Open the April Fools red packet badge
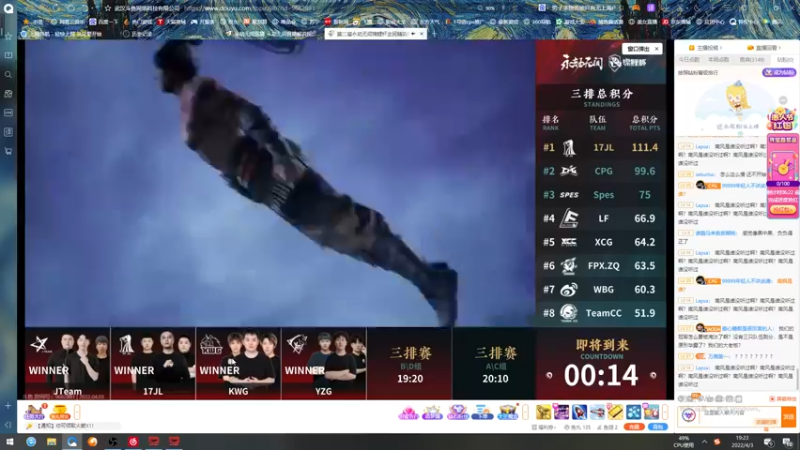800x450 pixels. point(783,119)
